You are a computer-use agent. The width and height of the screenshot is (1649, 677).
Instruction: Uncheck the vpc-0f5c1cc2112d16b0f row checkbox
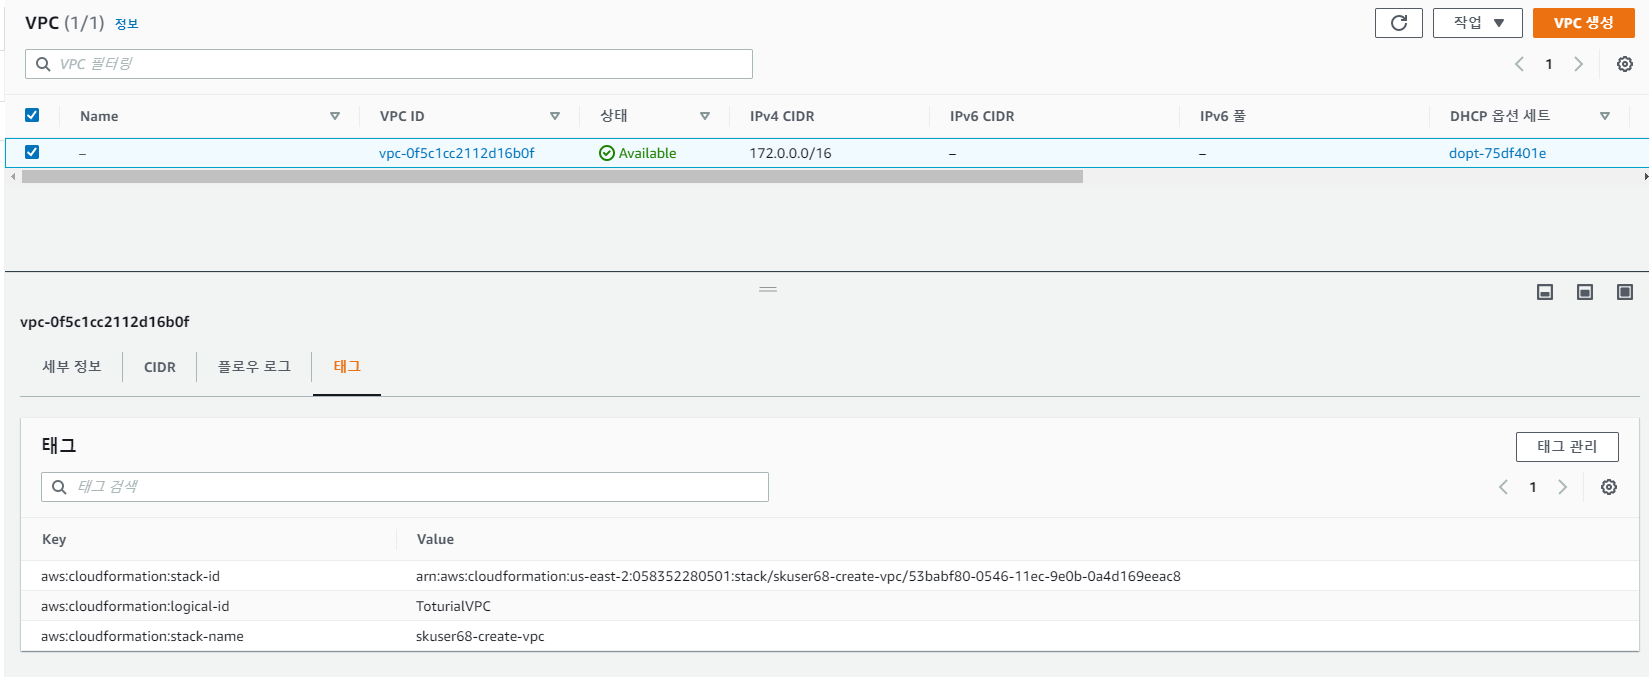pos(32,152)
